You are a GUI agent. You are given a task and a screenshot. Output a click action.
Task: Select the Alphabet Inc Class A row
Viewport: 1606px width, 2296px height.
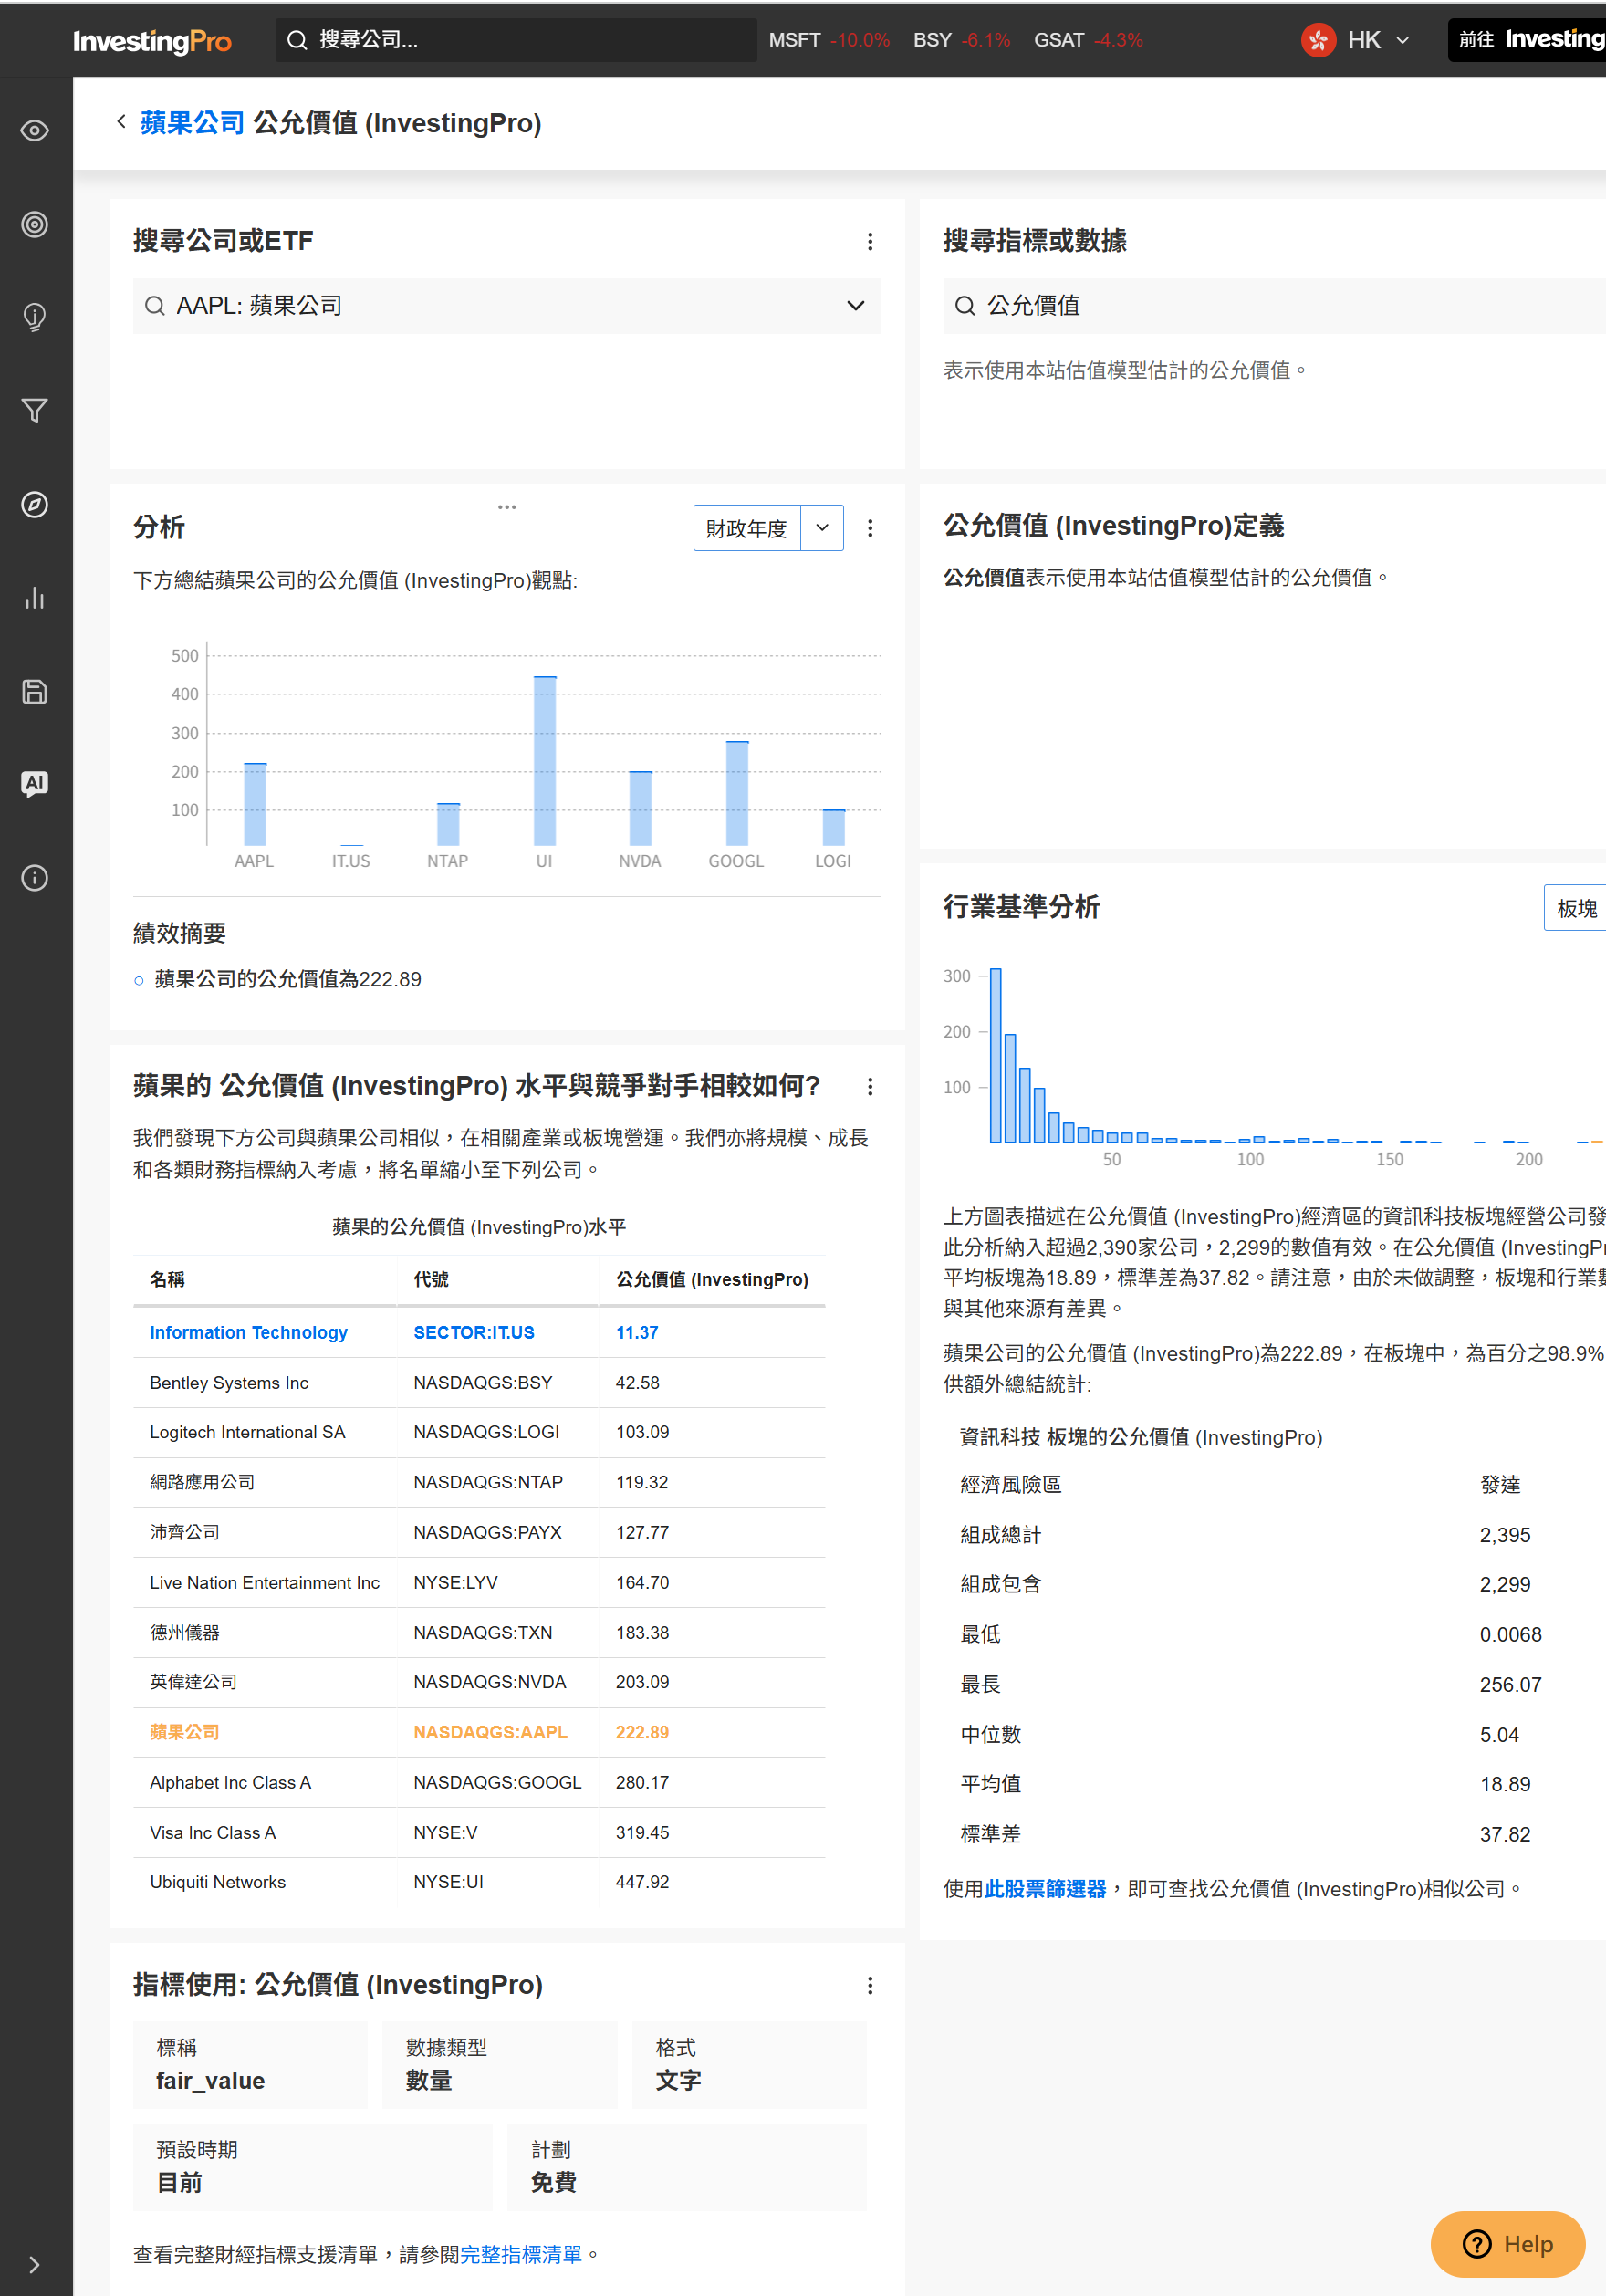click(x=479, y=1783)
